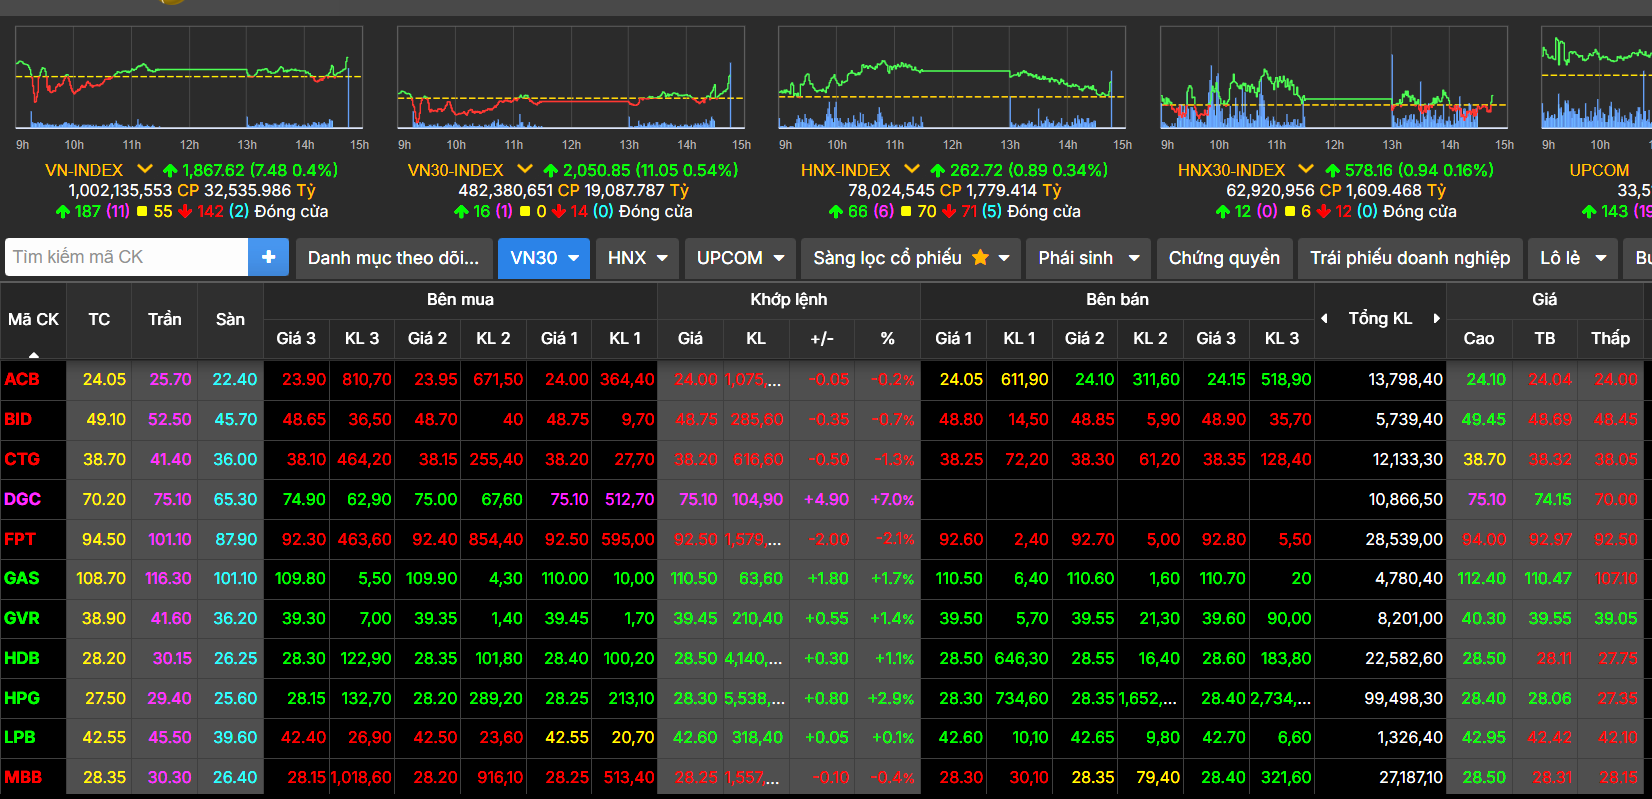Expand the chevron next to VN-INDEX
1652x799 pixels.
(145, 169)
